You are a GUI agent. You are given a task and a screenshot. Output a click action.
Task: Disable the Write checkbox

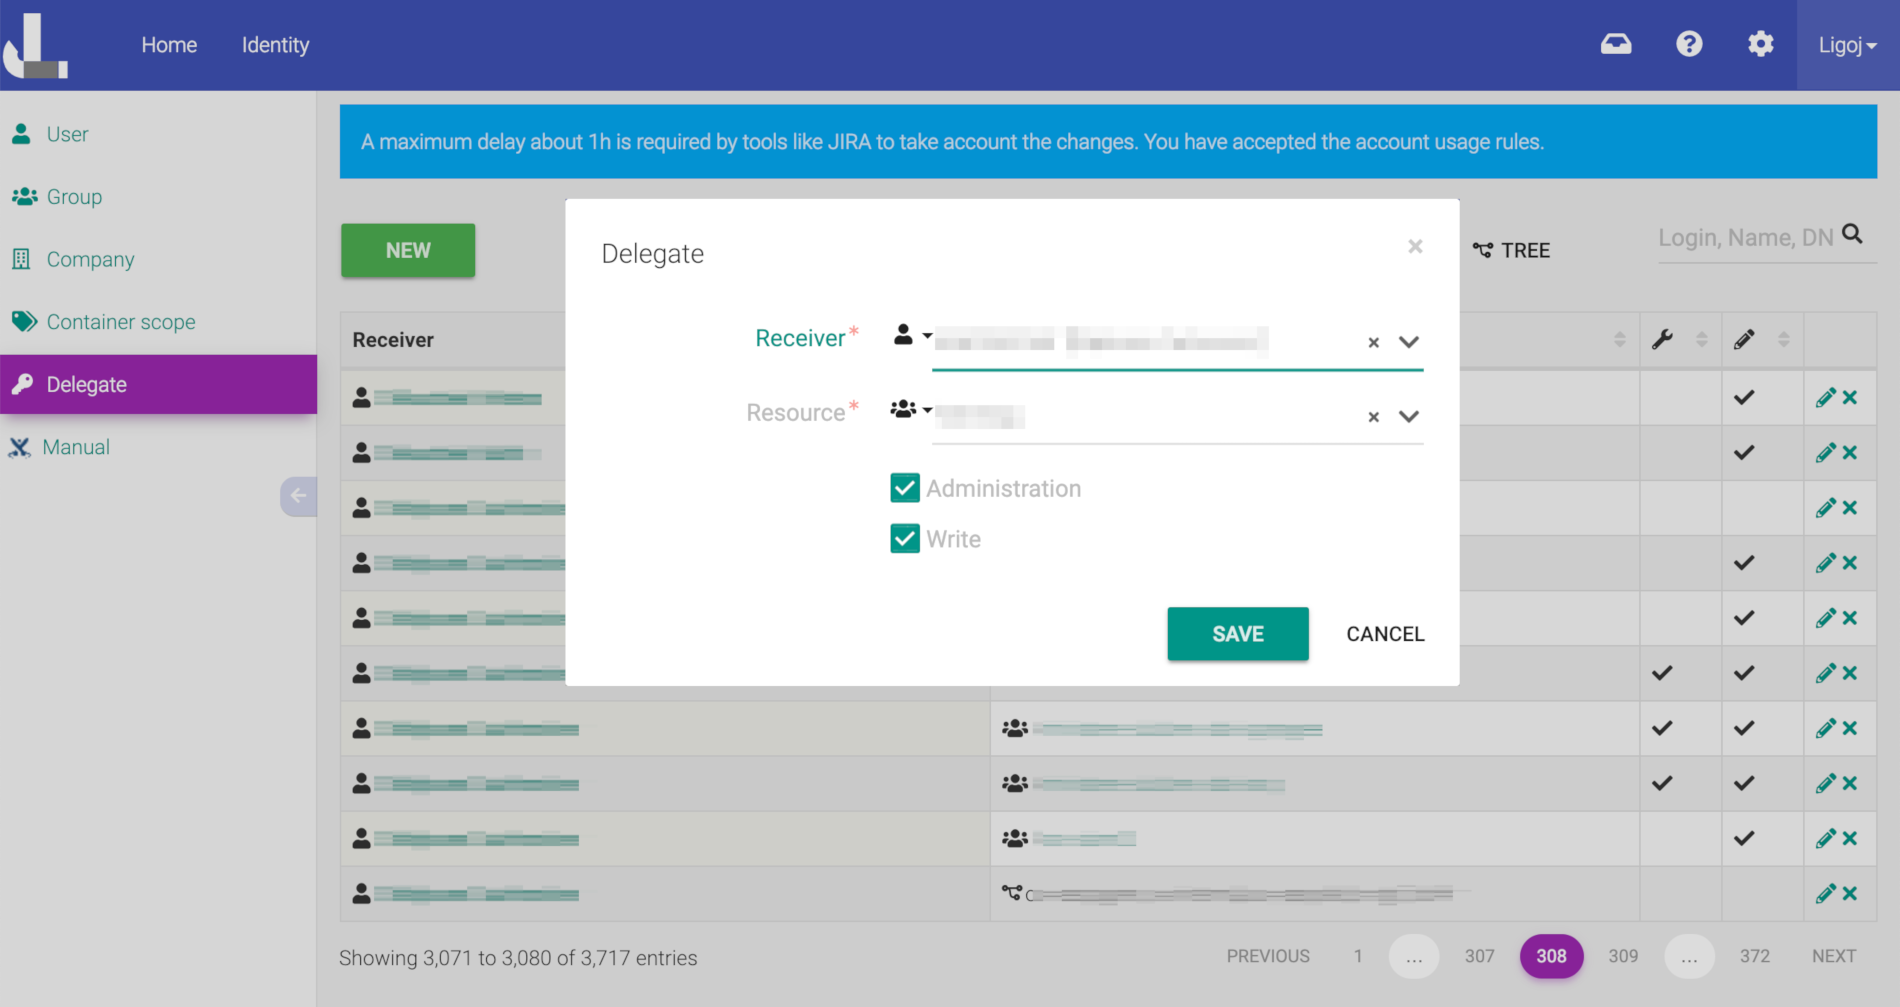click(x=904, y=538)
